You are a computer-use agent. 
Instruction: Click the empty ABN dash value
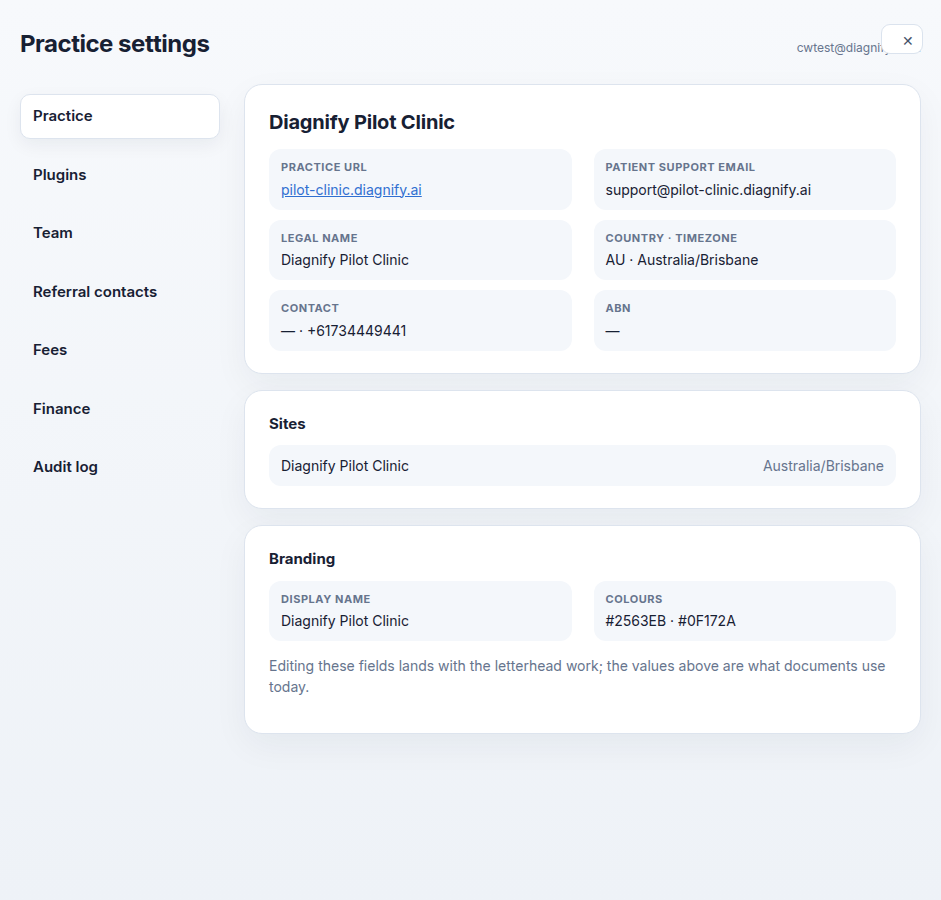pyautogui.click(x=612, y=331)
